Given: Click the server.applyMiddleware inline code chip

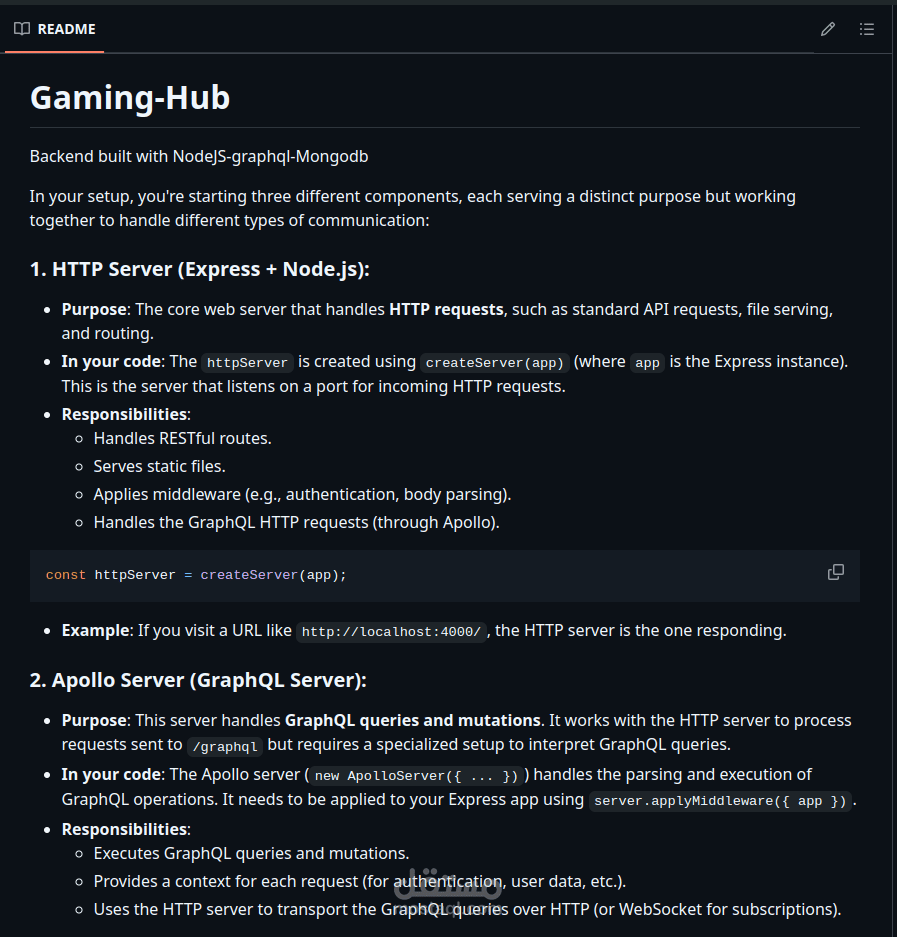Looking at the screenshot, I should point(721,800).
